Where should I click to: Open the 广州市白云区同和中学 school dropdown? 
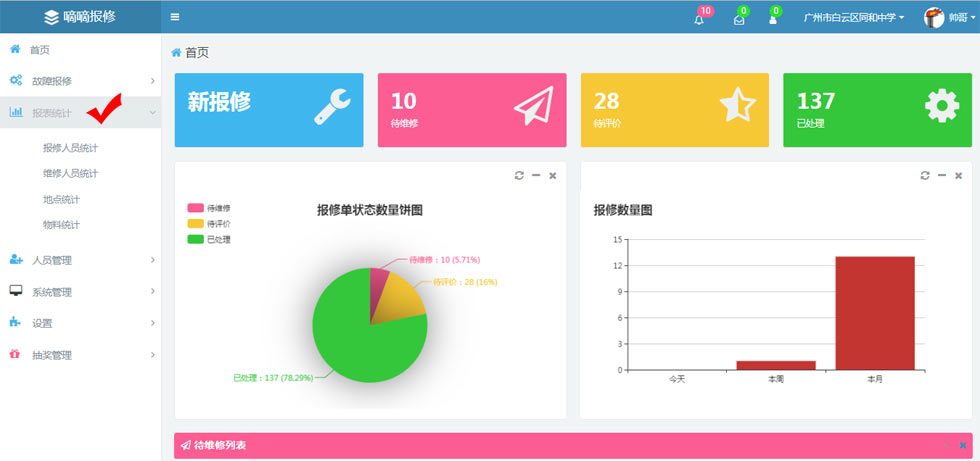(x=854, y=17)
